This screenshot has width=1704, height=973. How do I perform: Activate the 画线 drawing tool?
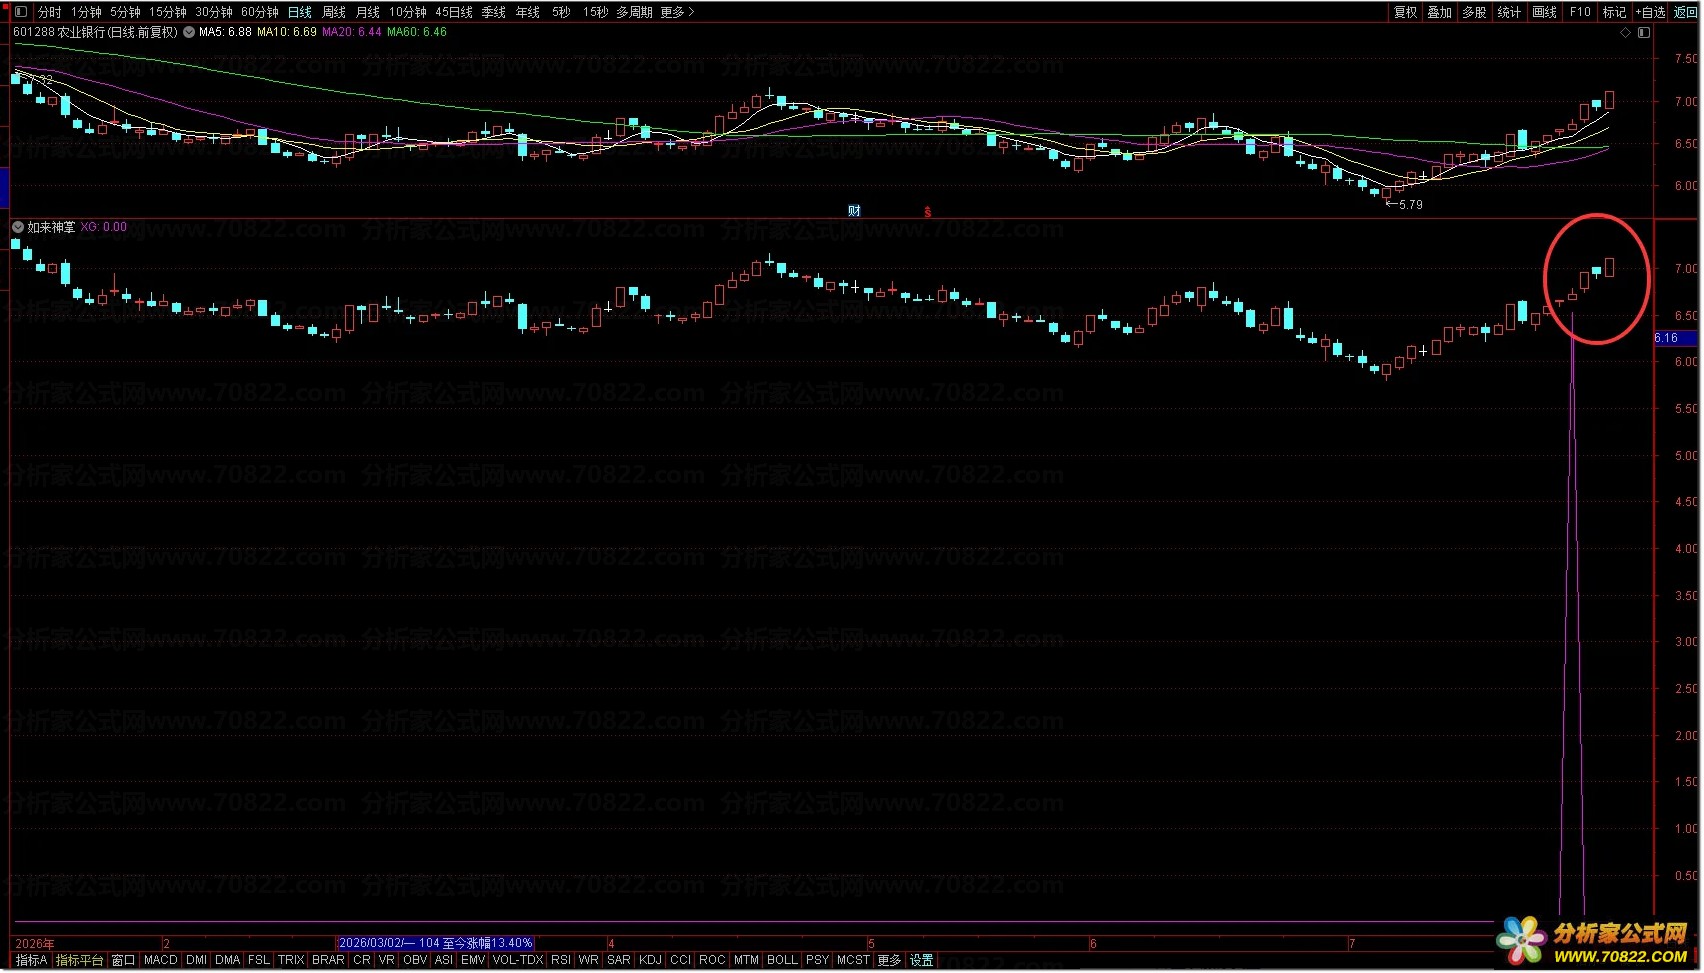click(x=1544, y=12)
